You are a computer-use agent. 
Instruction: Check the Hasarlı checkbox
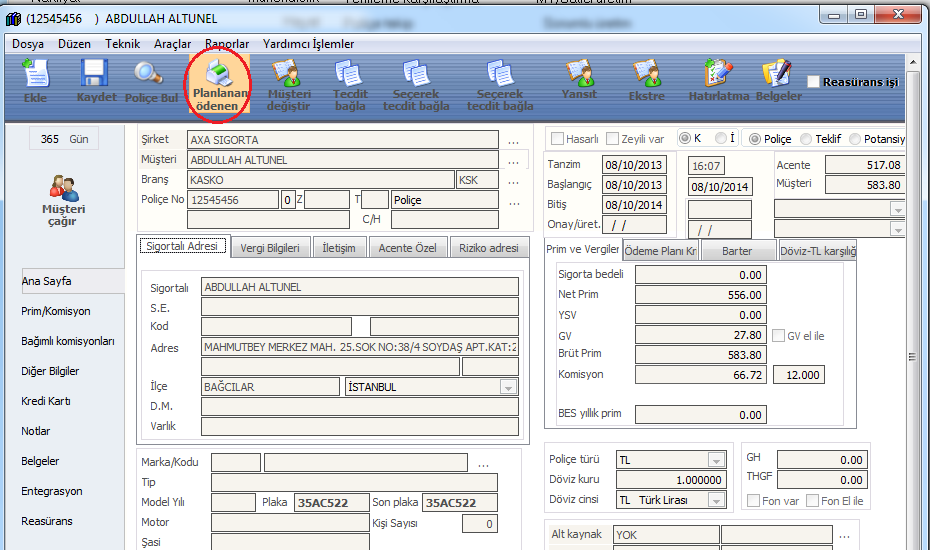point(558,139)
